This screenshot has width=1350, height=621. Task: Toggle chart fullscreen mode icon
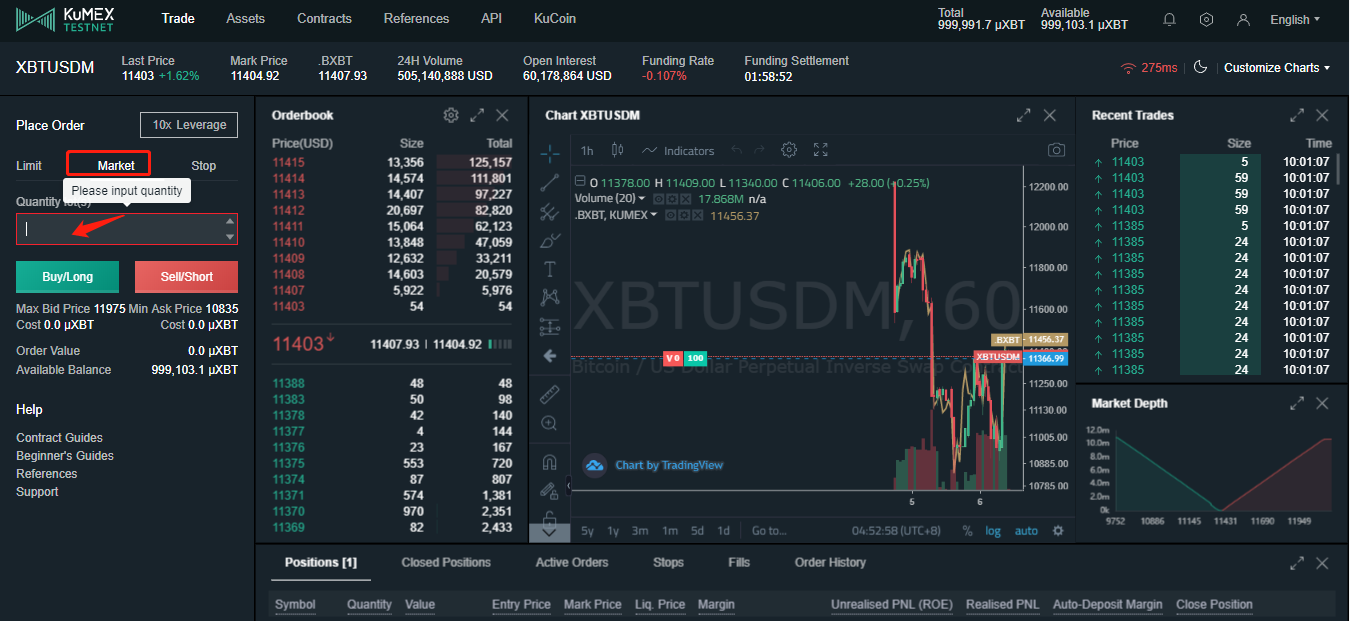pos(821,150)
